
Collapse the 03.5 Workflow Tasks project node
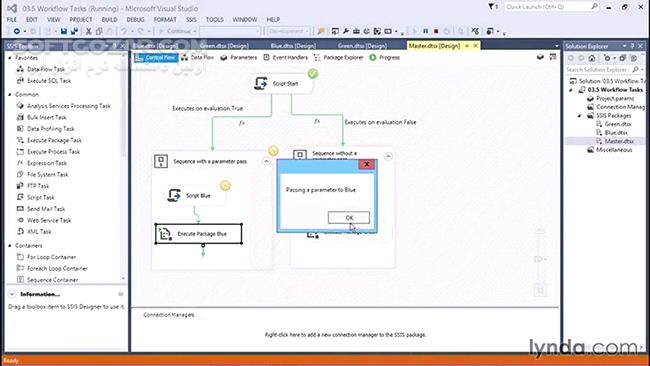[571, 90]
